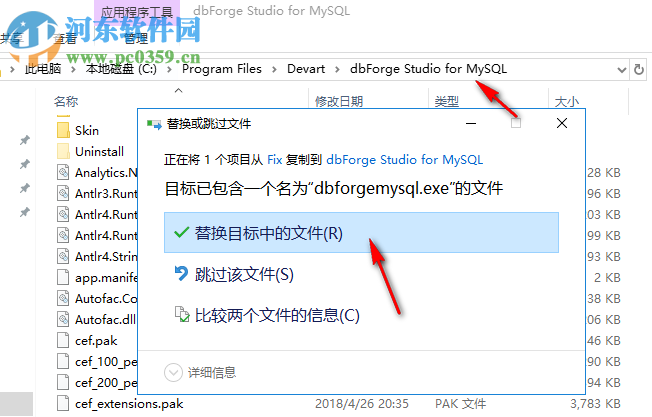Select Devart in the breadcrumb path
The width and height of the screenshot is (652, 417).
(306, 69)
